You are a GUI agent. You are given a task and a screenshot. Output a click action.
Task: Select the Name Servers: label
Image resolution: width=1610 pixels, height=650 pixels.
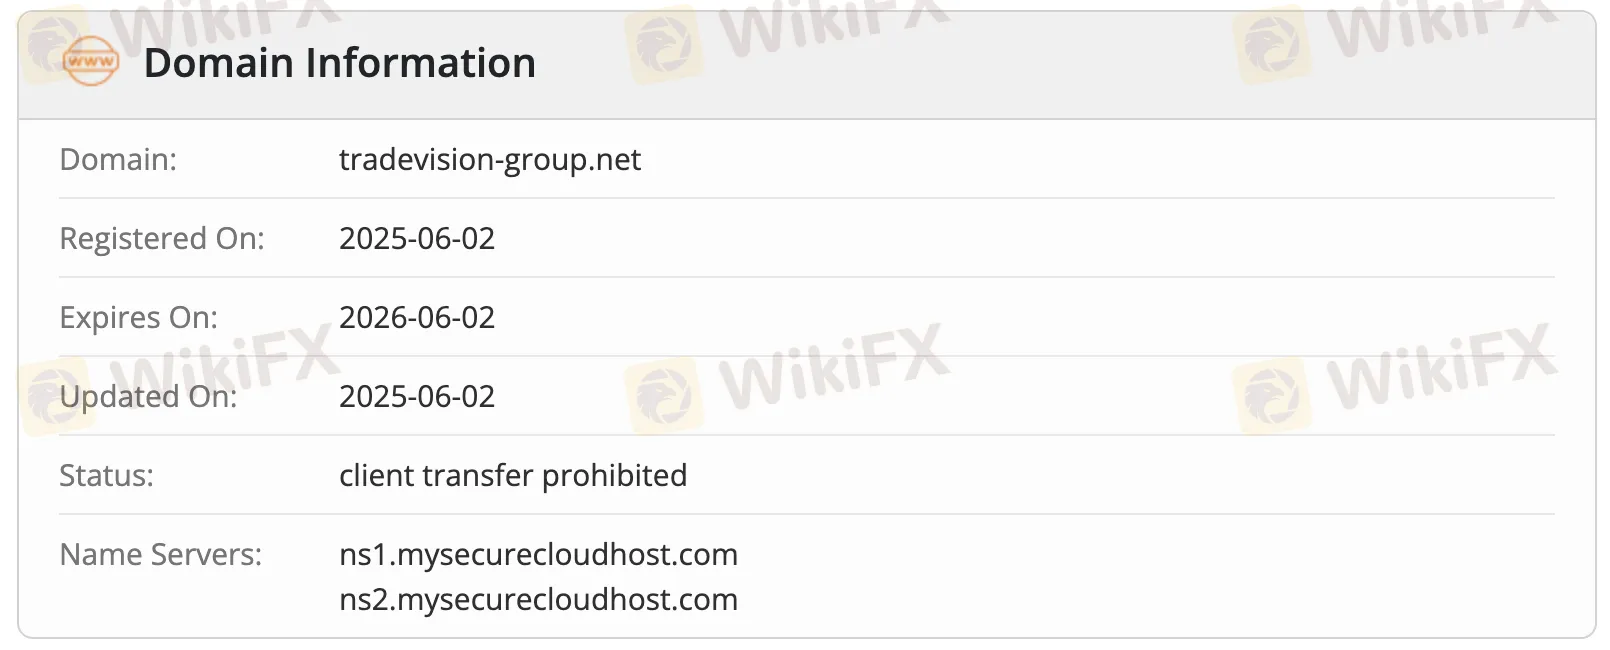click(x=161, y=555)
